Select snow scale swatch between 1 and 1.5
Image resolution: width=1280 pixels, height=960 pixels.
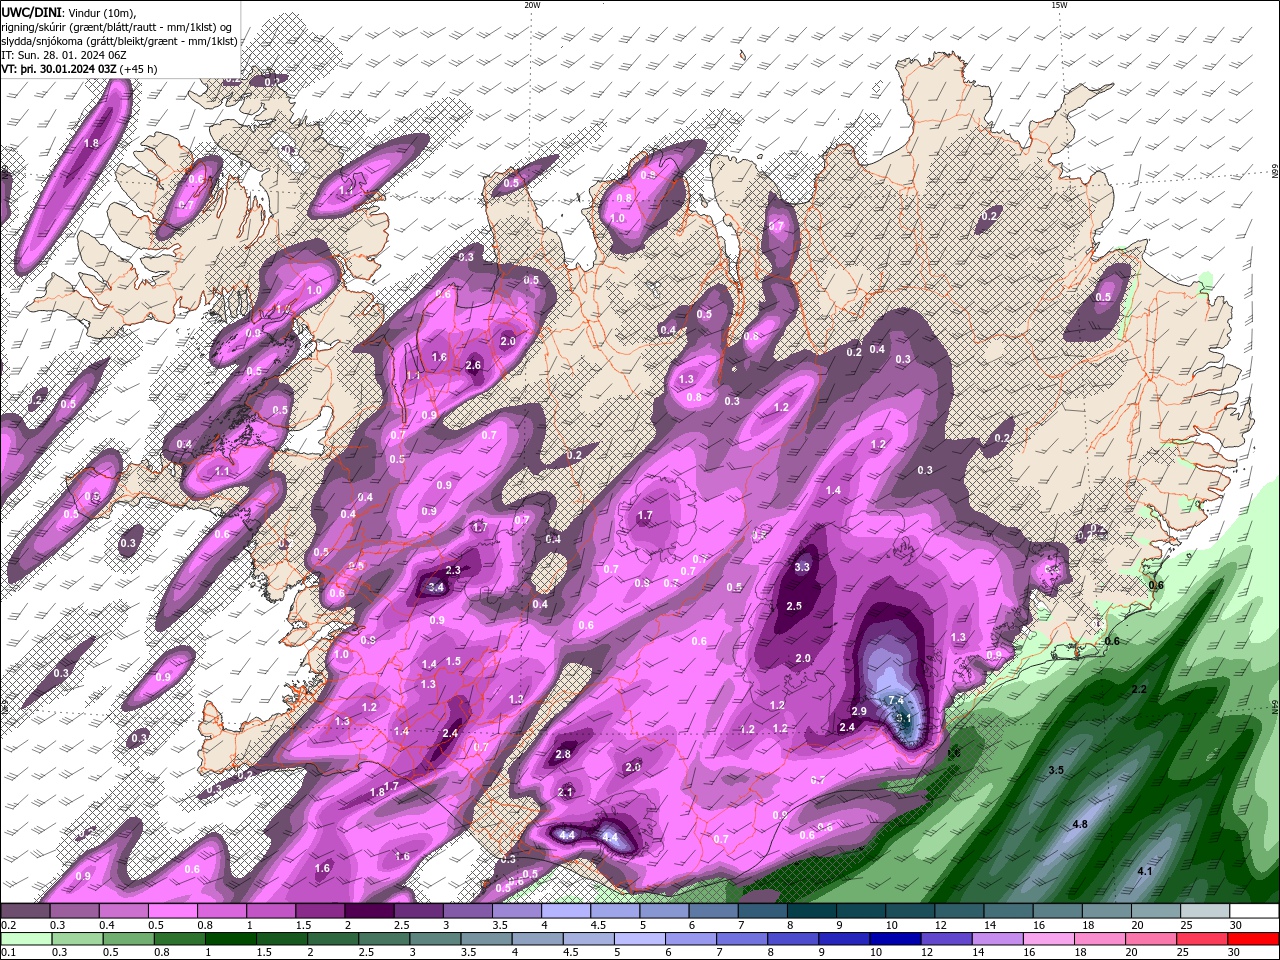270,911
